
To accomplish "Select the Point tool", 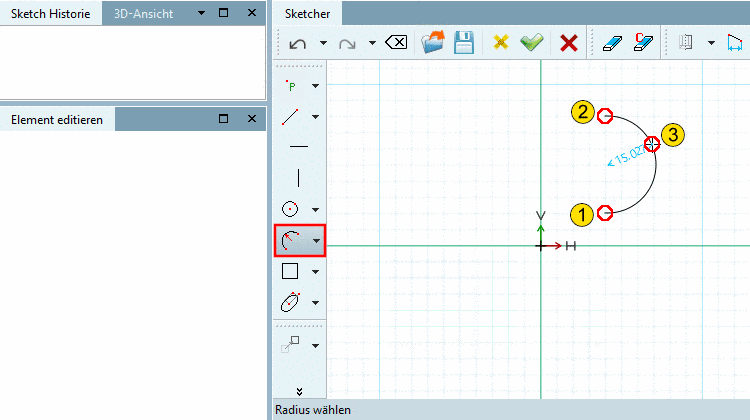I will click(x=291, y=86).
